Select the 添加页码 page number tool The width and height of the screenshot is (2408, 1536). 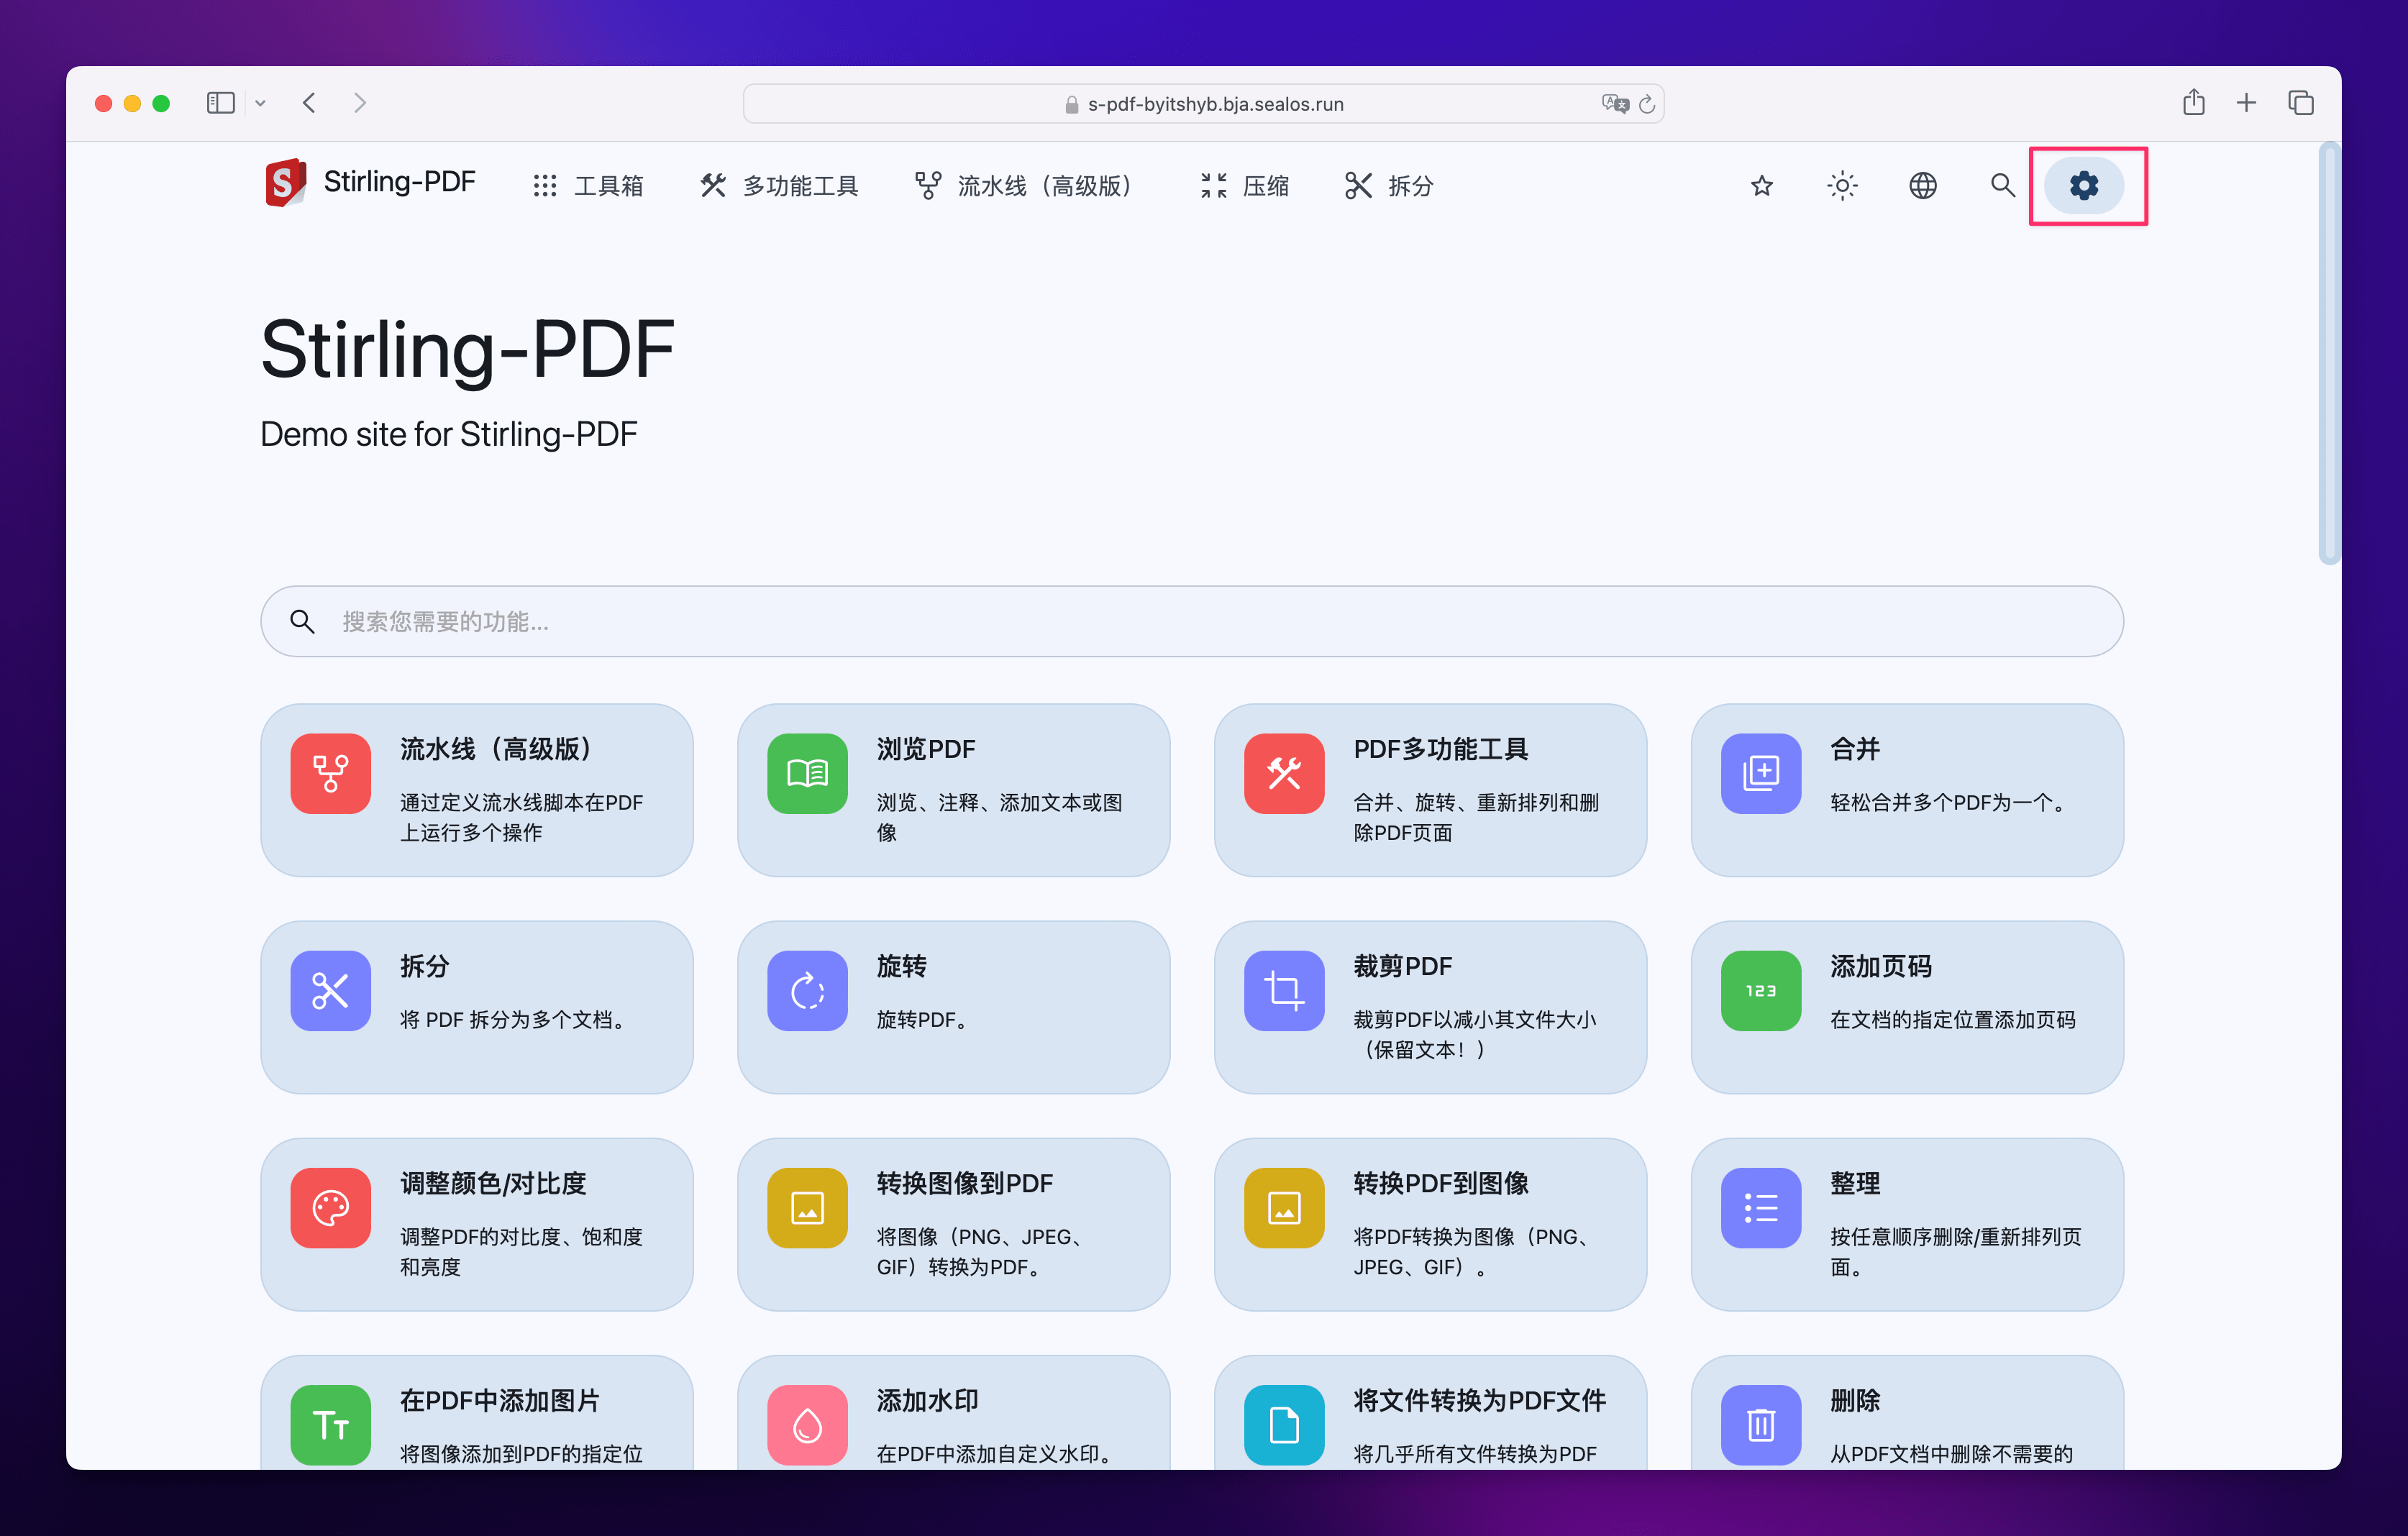pyautogui.click(x=1760, y=990)
